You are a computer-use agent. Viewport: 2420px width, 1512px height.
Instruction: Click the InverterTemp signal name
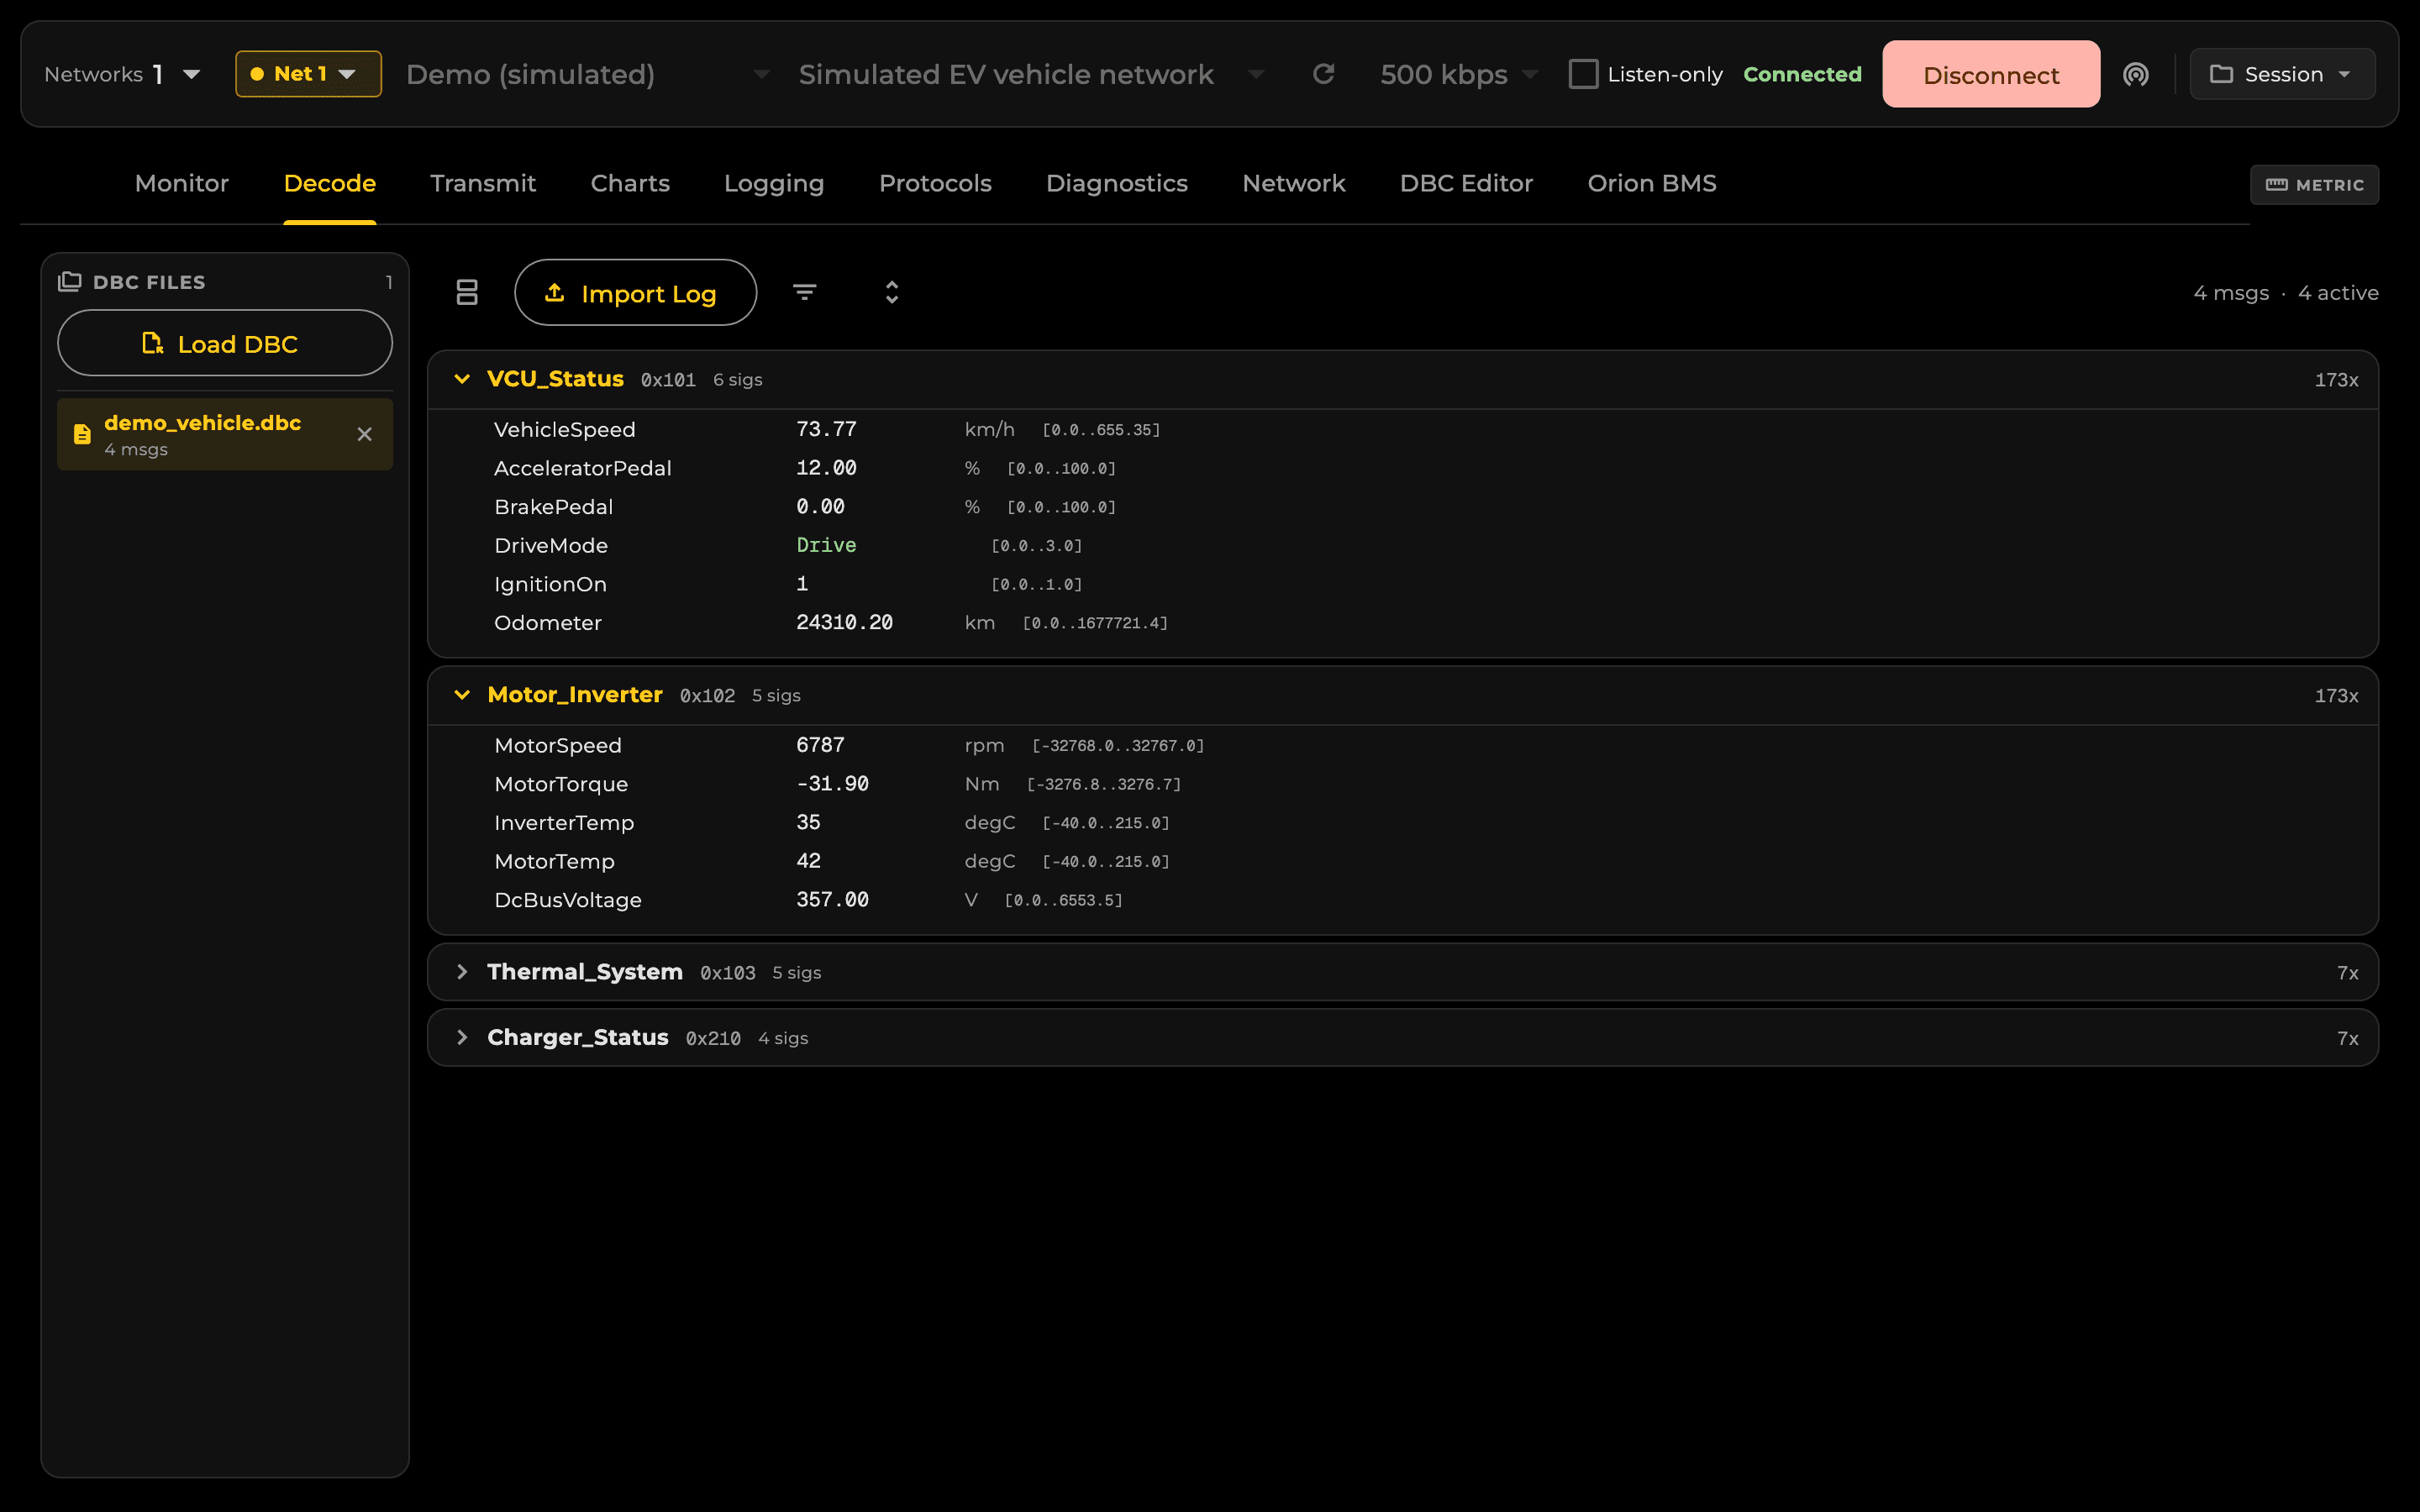click(564, 822)
